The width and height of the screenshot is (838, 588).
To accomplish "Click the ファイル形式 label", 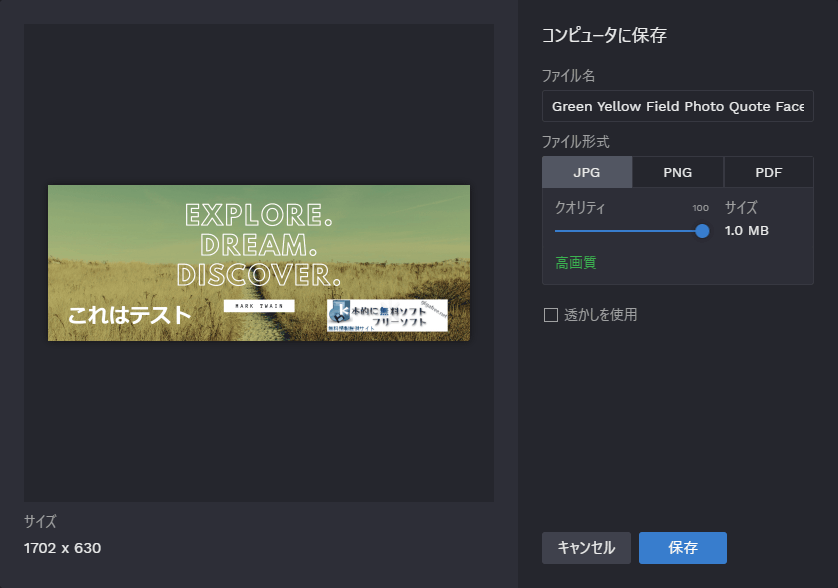I will (576, 142).
